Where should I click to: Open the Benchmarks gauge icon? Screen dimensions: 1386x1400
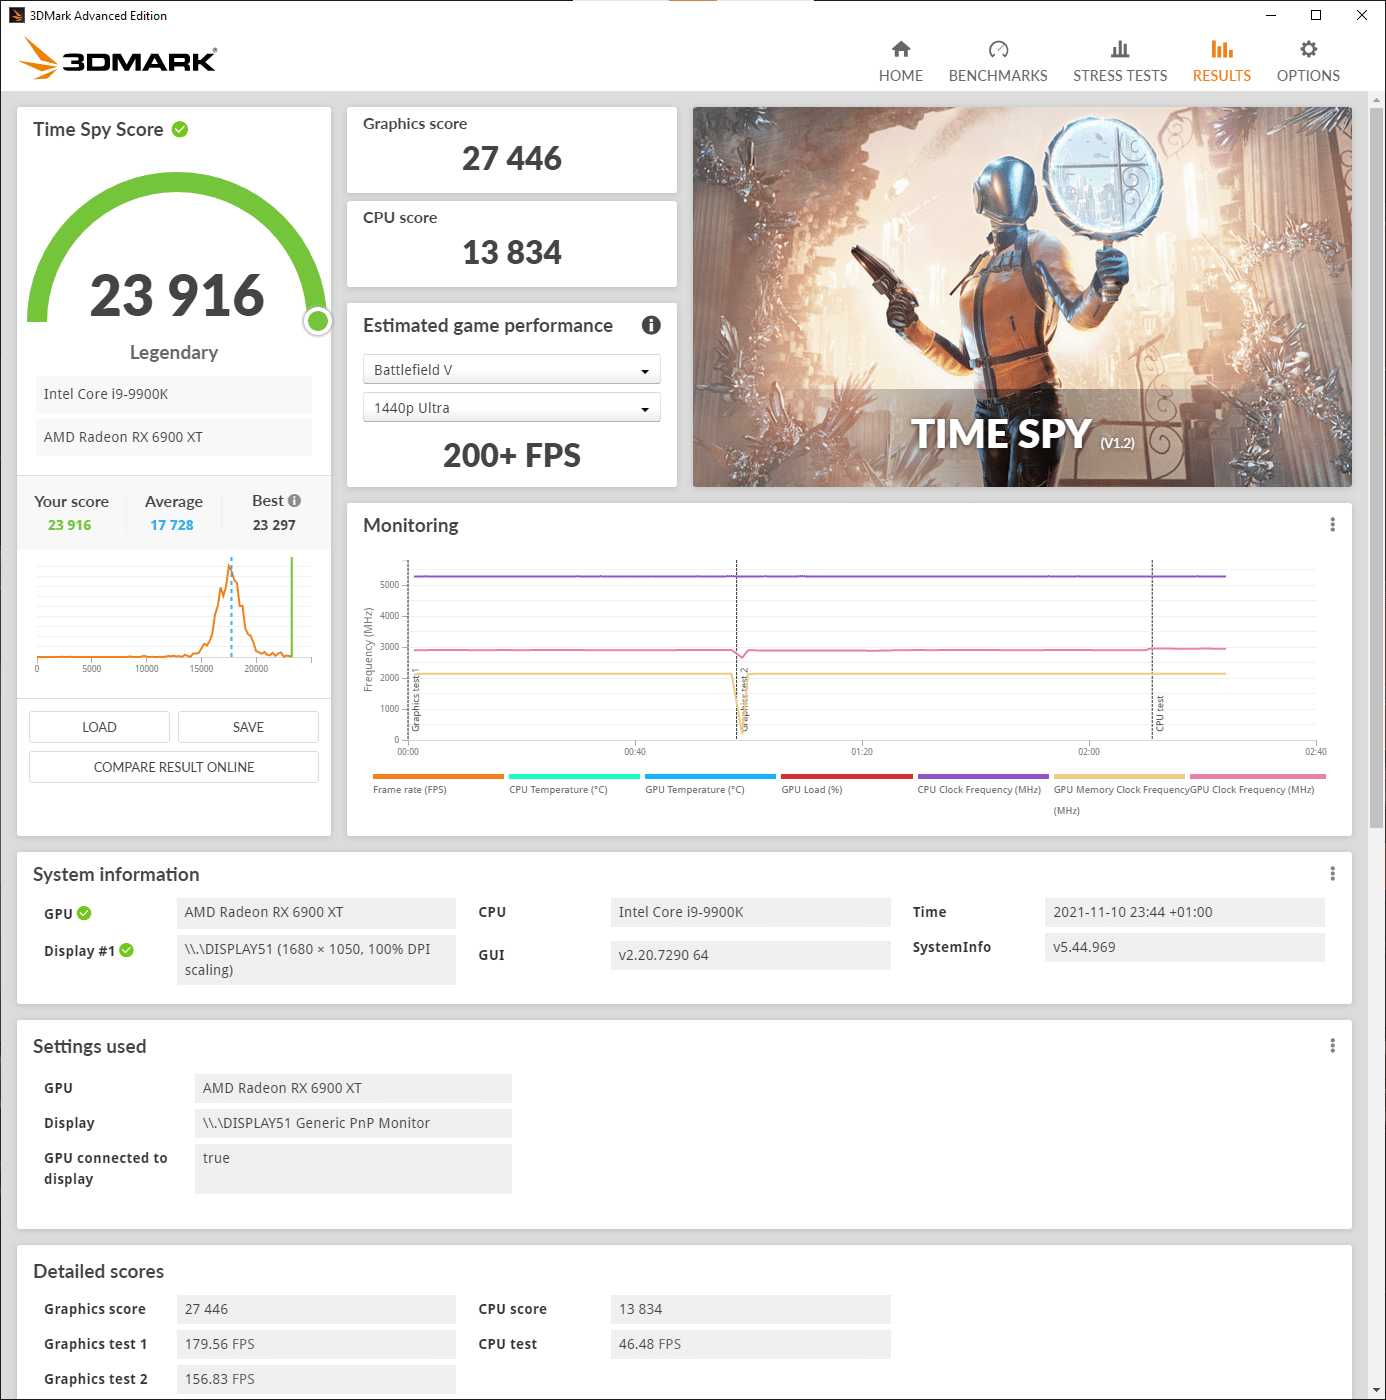(x=998, y=49)
